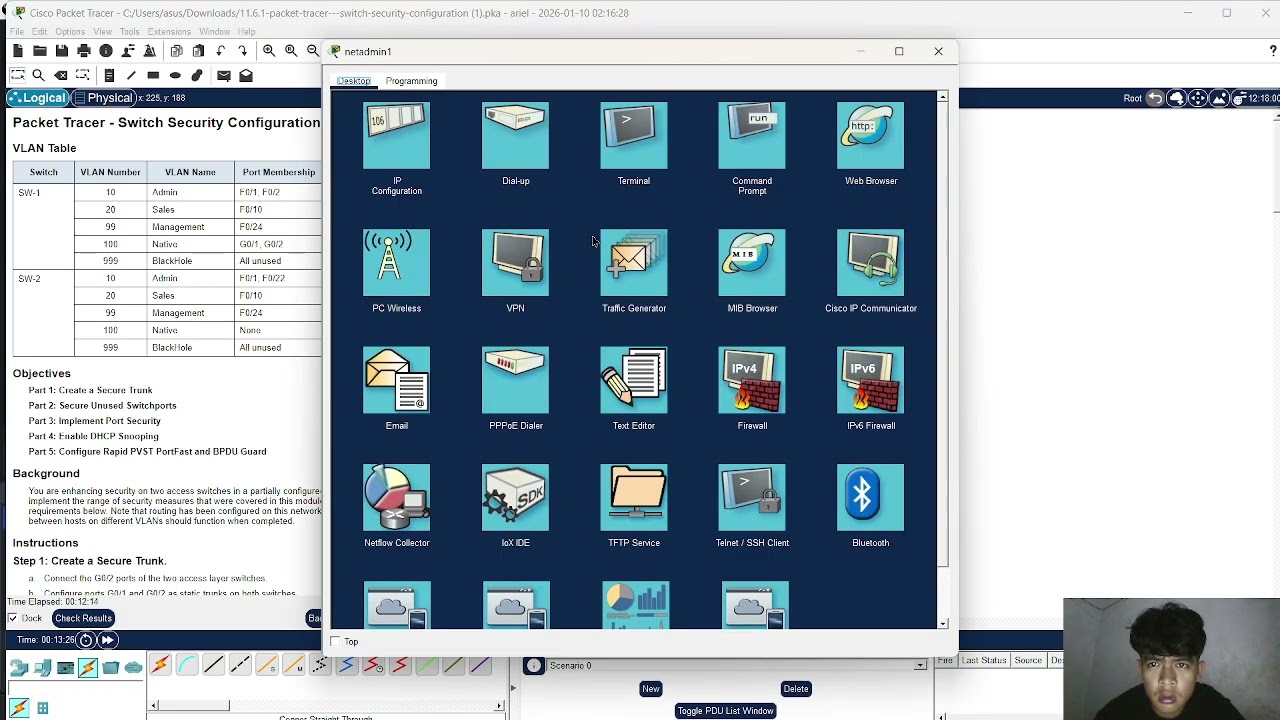Click the Last Status column header

[984, 660]
